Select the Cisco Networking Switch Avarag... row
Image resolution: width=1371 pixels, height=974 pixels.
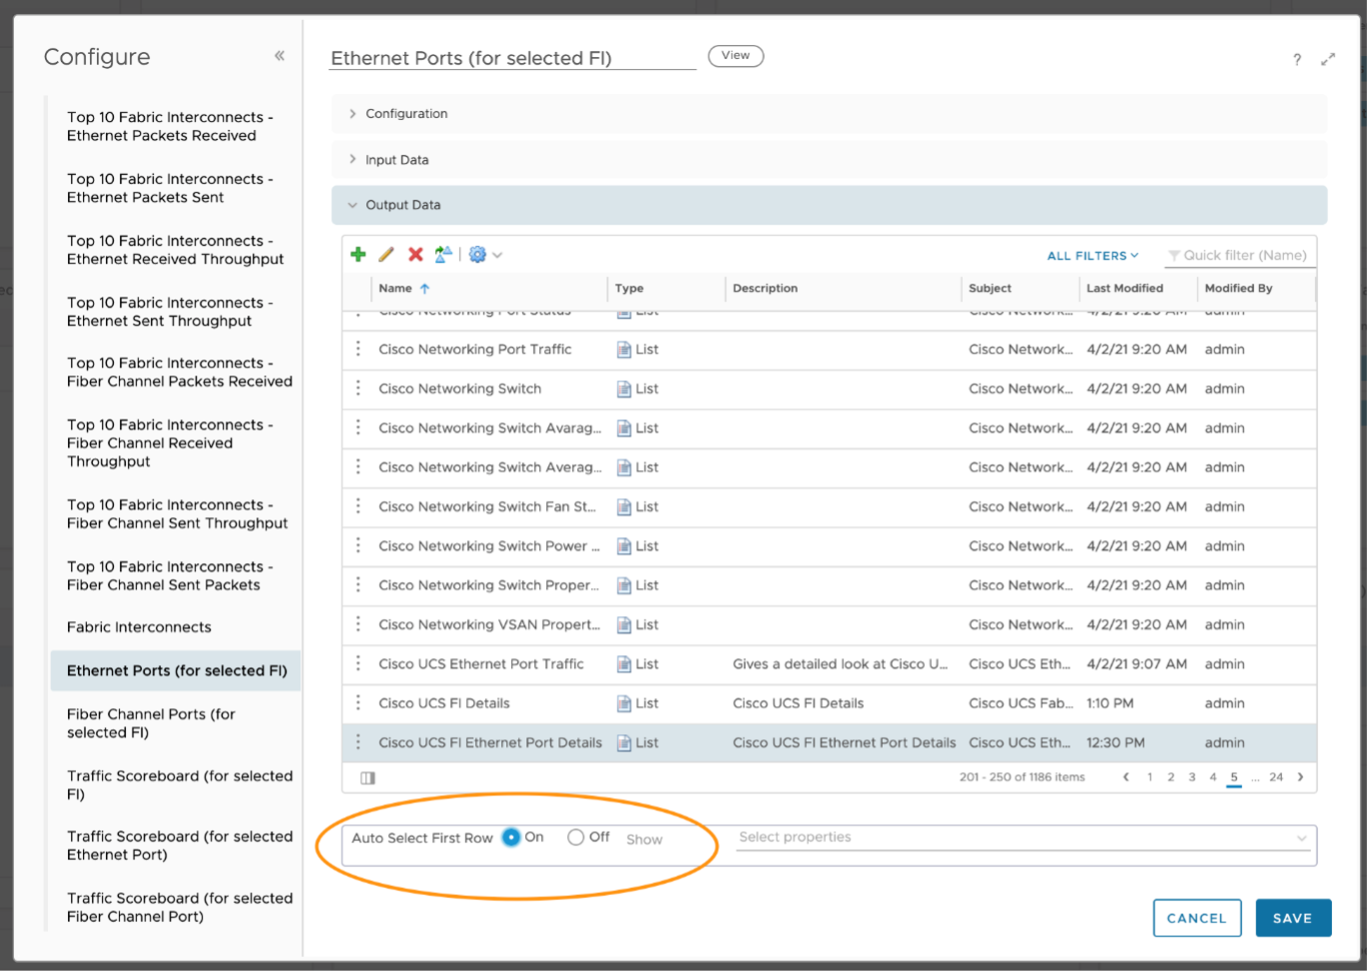coord(829,428)
